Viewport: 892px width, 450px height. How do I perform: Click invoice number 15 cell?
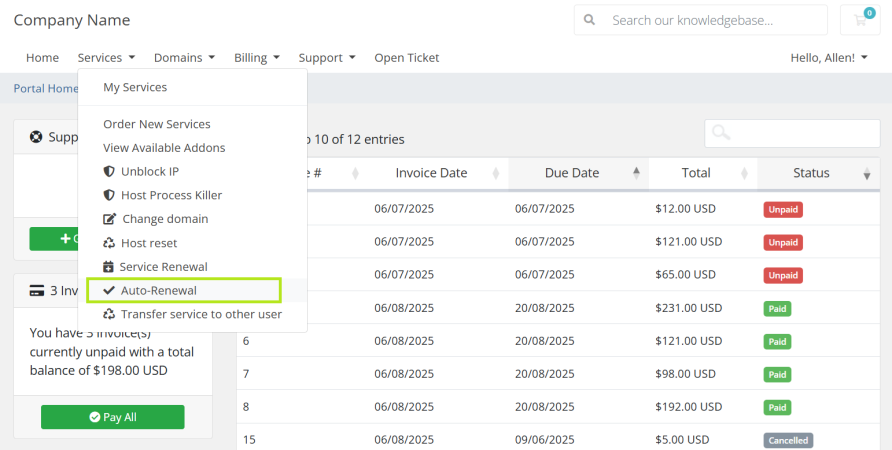click(249, 440)
